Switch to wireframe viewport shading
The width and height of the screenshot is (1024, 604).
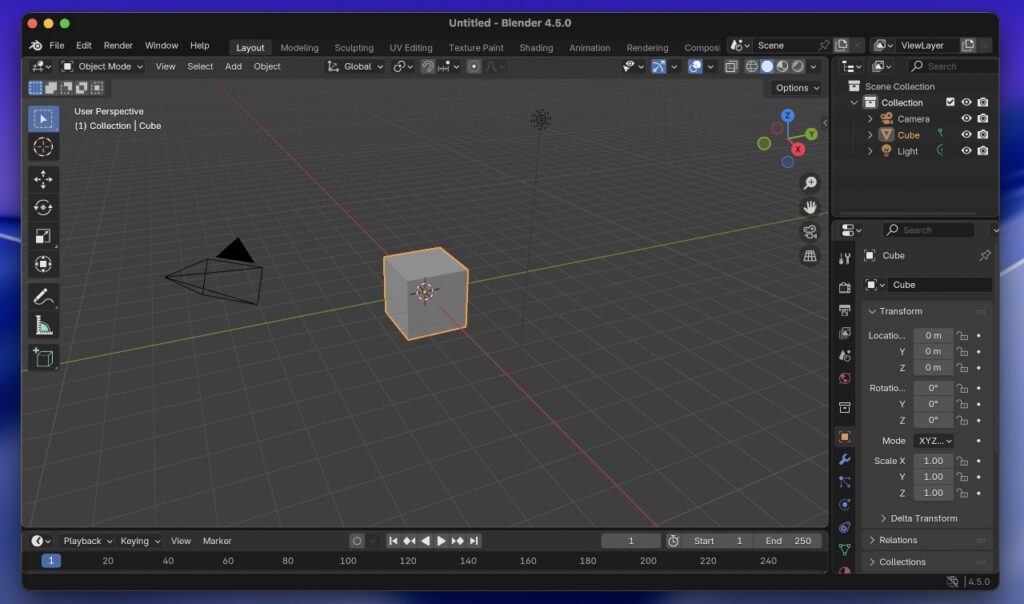pos(752,67)
